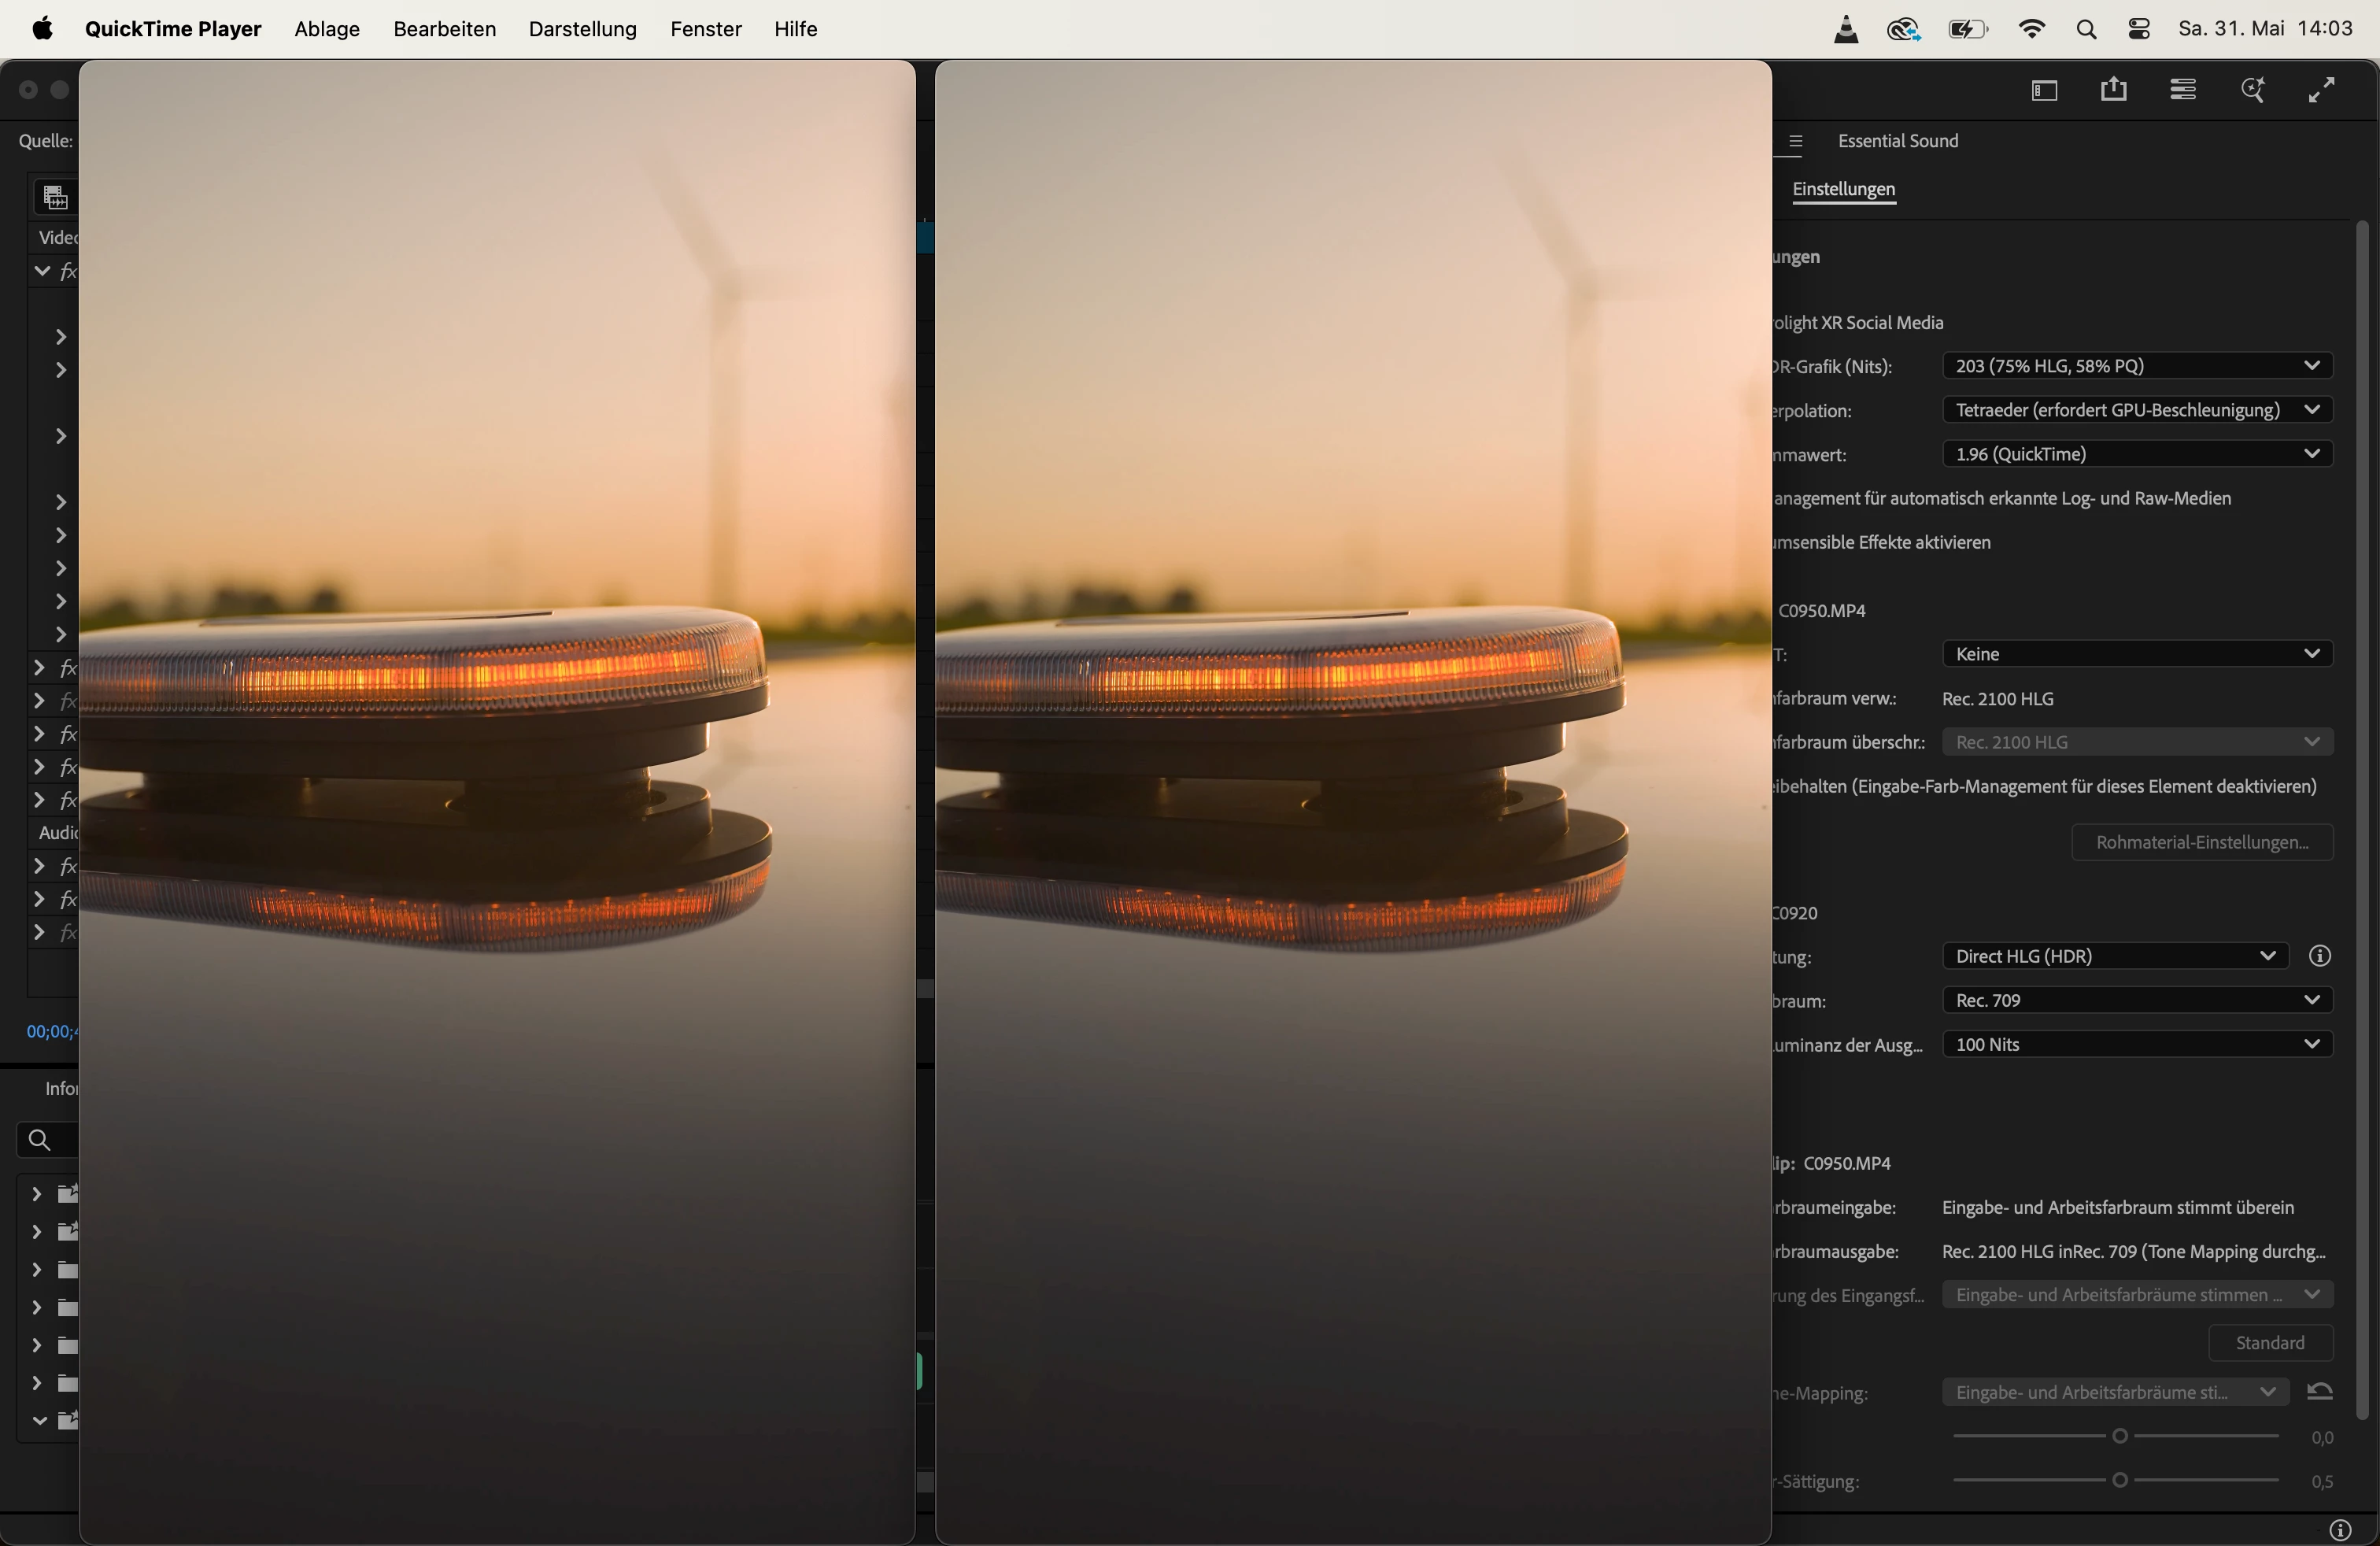Click the Tone-Mapping reset arrow icon

(2320, 1392)
